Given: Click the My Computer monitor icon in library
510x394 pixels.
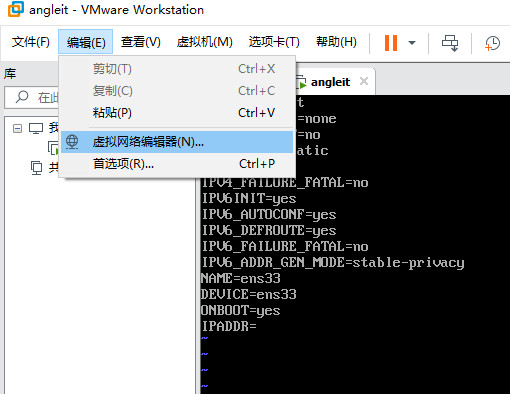Looking at the screenshot, I should click(x=36, y=128).
